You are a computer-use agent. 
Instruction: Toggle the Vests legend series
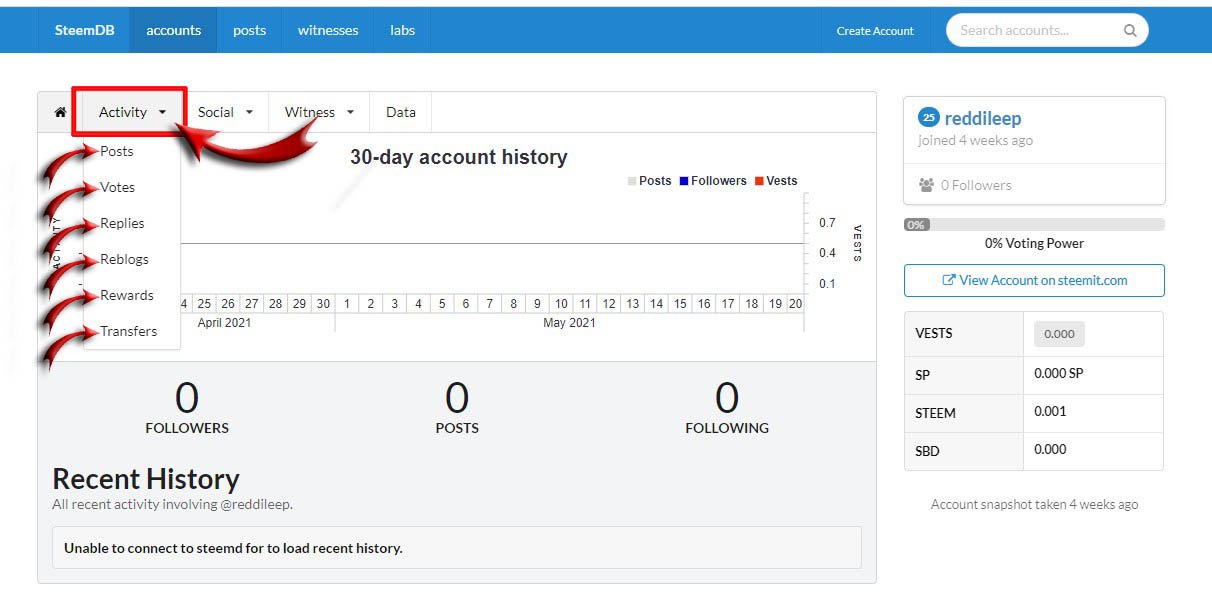coord(775,181)
